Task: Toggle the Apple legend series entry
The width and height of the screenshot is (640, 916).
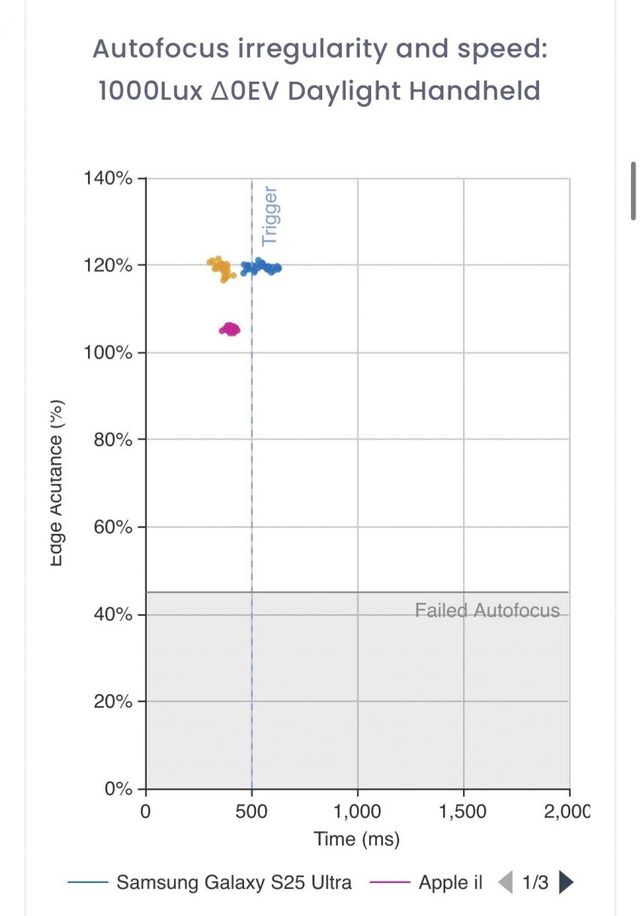Action: (x=449, y=883)
